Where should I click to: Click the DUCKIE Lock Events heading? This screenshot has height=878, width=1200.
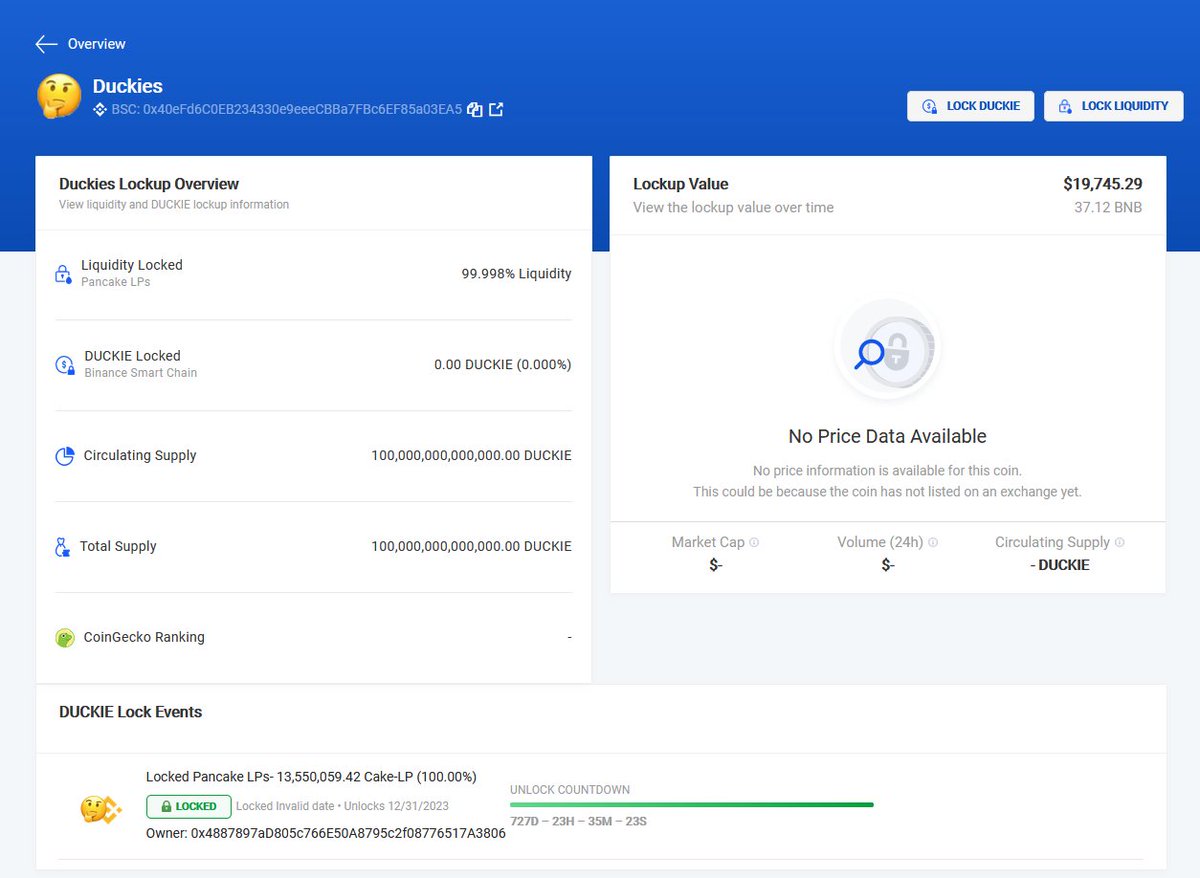coord(131,712)
